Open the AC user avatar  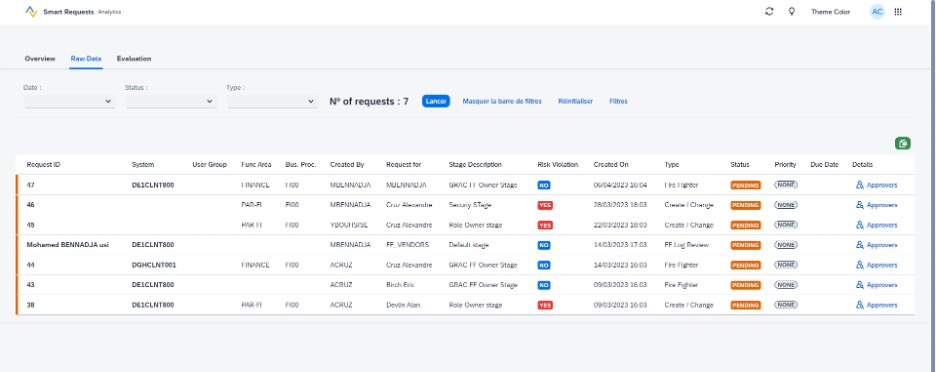point(877,11)
